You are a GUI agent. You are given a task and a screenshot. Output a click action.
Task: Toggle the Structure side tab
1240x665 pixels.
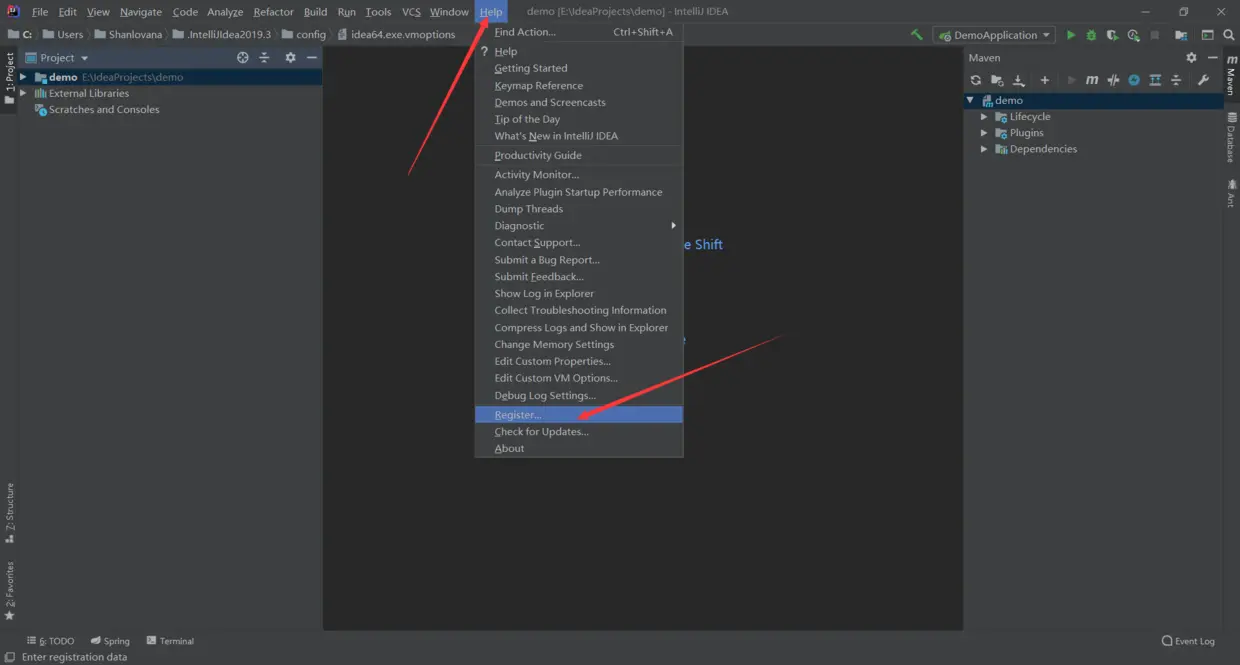[9, 513]
